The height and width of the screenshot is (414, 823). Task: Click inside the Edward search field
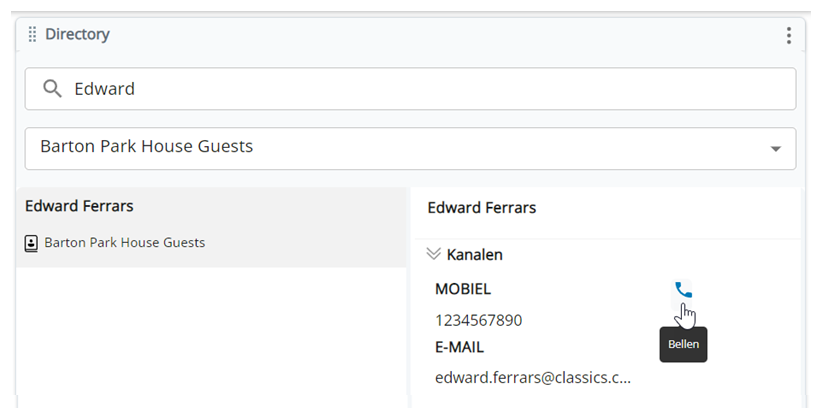[x=410, y=89]
